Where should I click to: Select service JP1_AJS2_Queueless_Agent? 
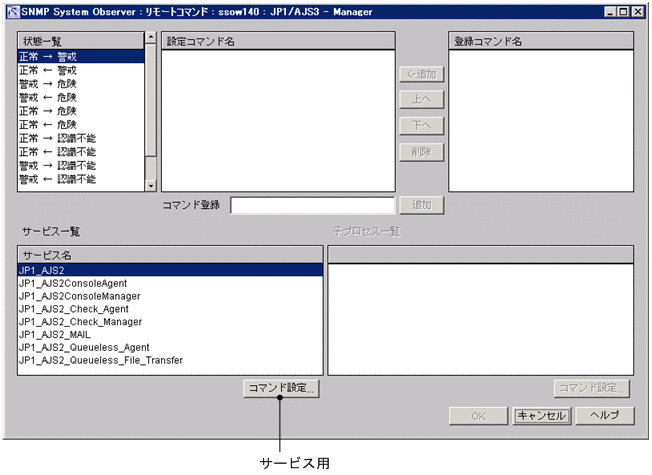pos(170,347)
